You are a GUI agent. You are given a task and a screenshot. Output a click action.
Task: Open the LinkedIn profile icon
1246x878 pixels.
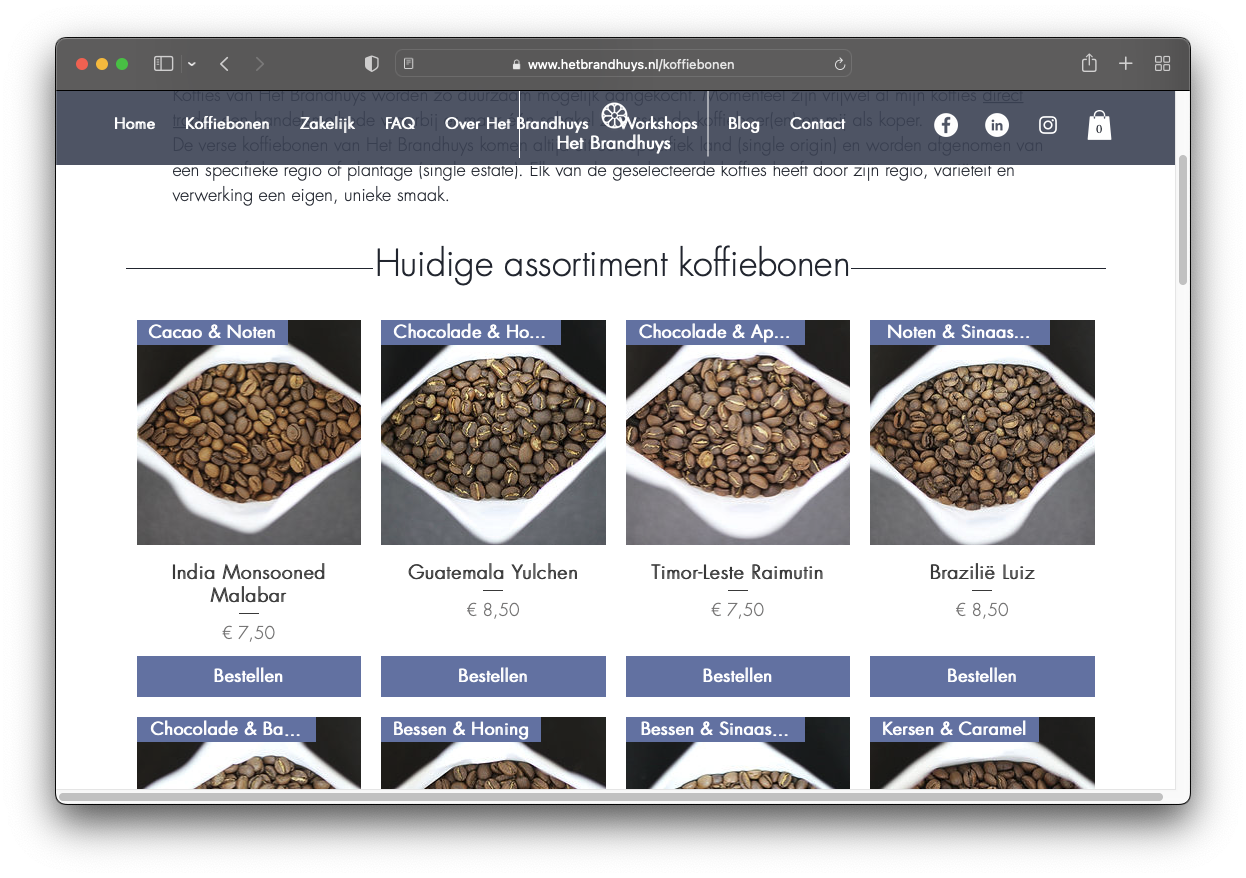click(997, 125)
